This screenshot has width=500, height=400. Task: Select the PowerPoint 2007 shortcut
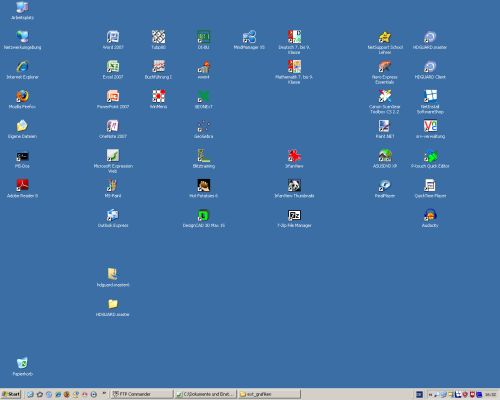click(113, 96)
